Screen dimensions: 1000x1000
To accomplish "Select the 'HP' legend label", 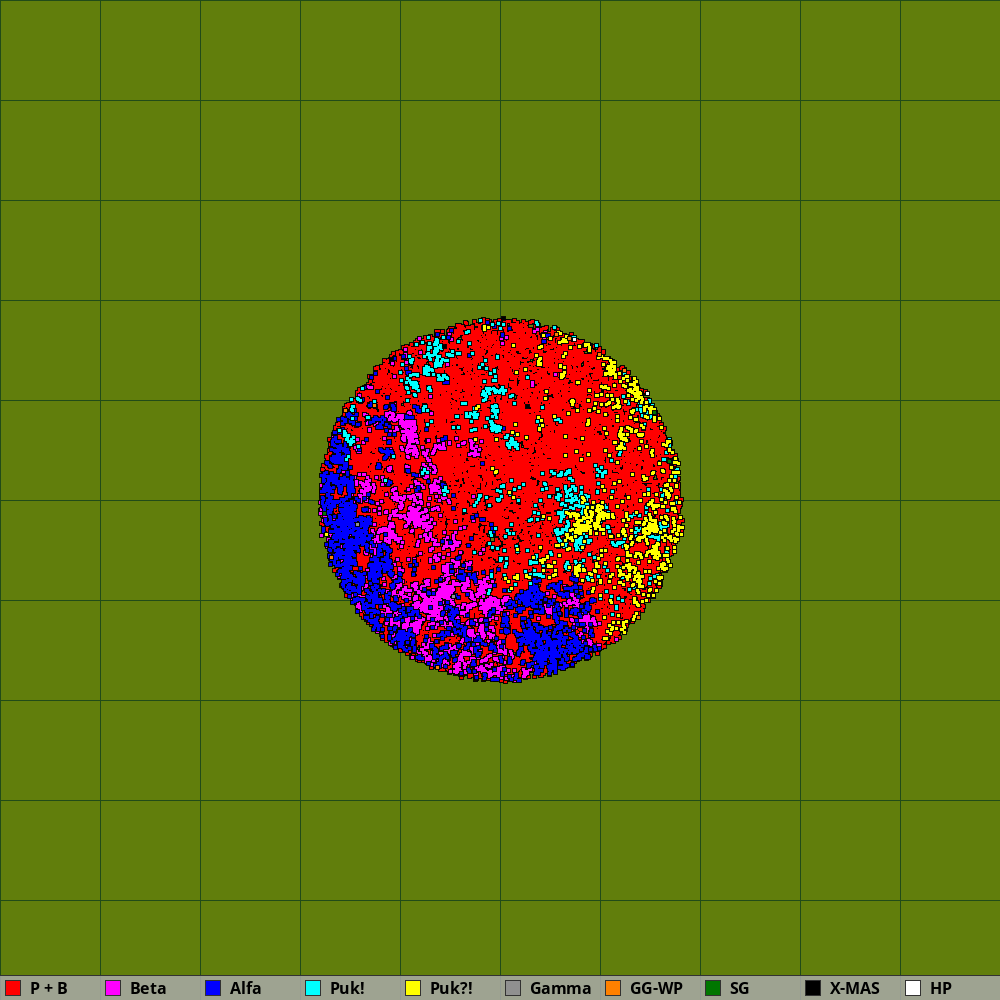I will click(941, 988).
